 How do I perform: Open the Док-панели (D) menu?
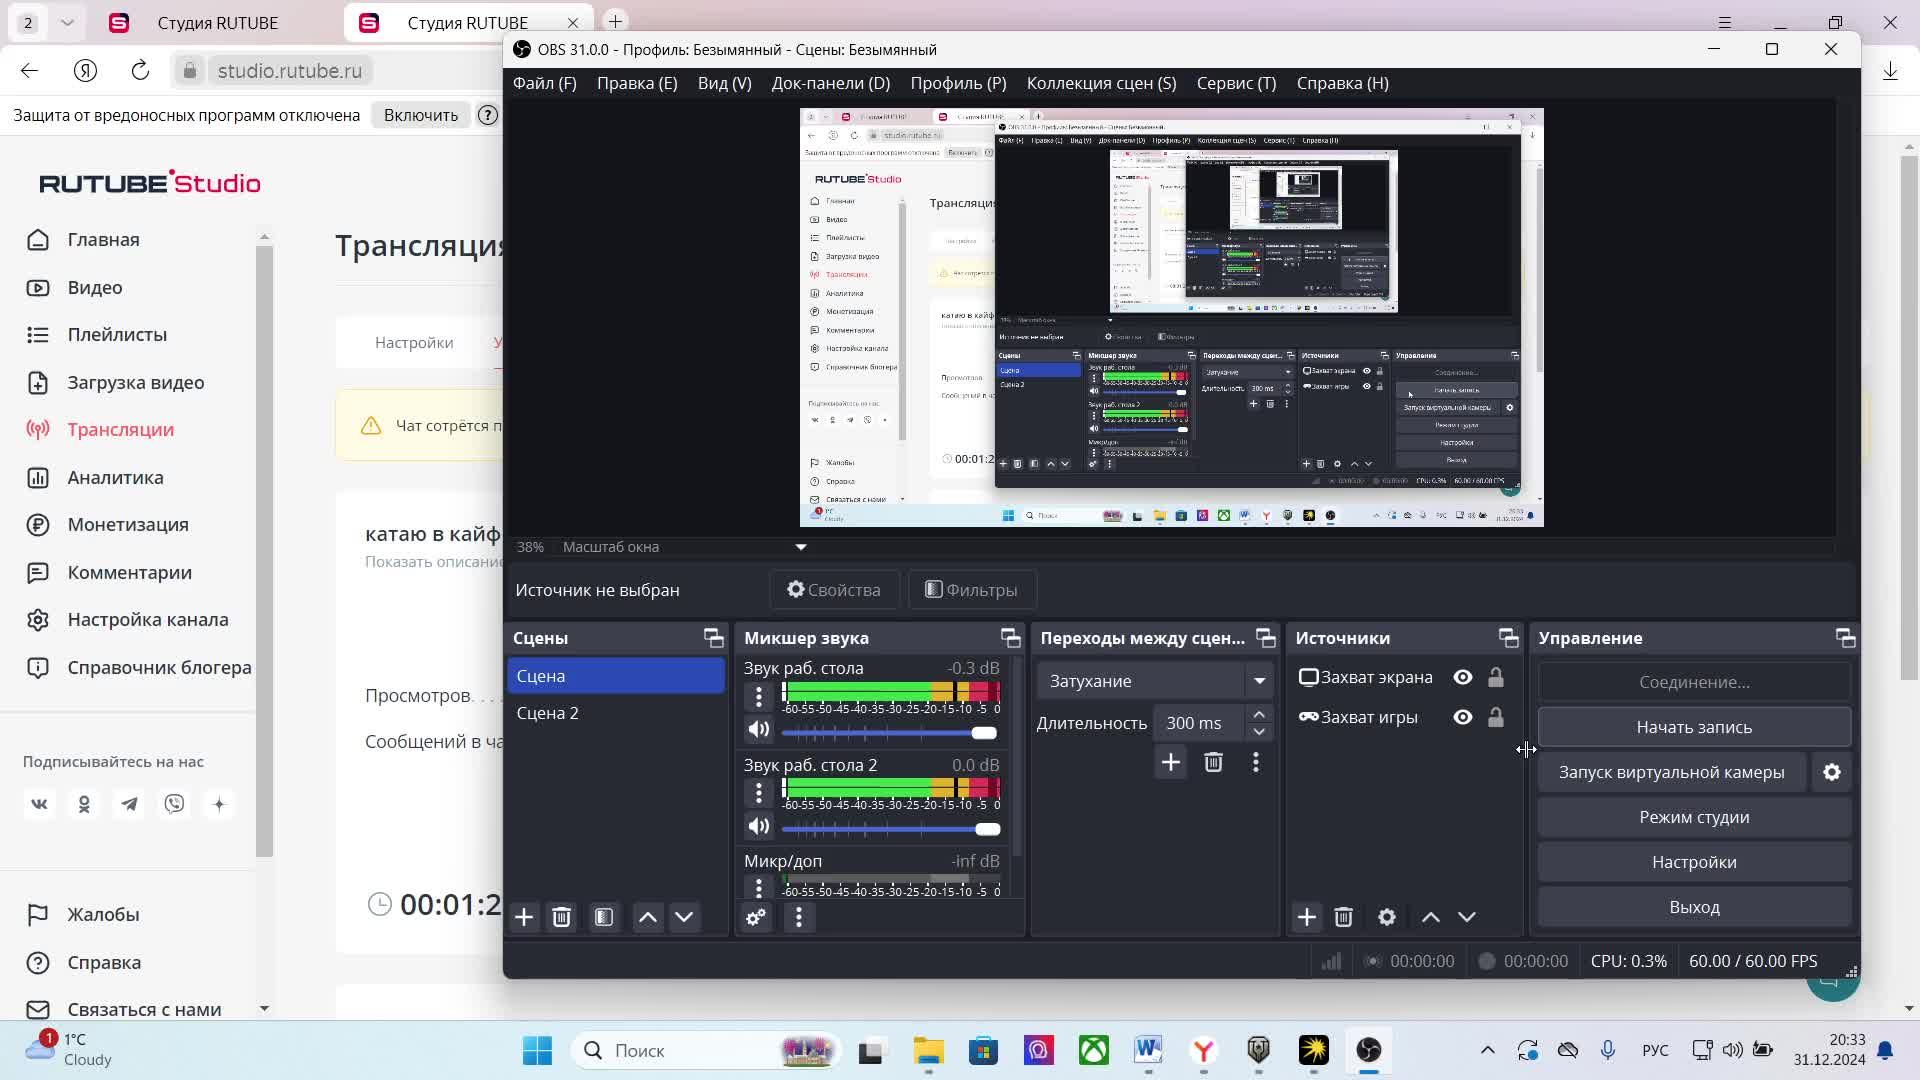point(830,83)
